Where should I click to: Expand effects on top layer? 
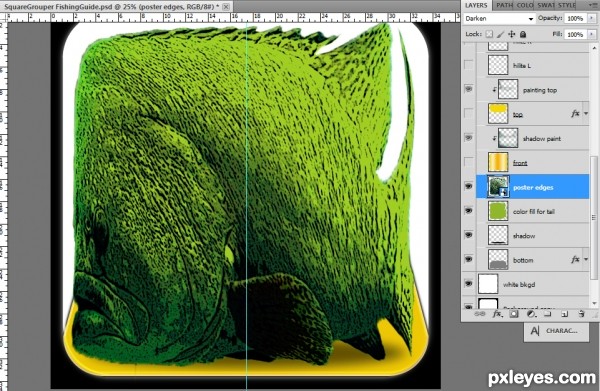[x=585, y=114]
